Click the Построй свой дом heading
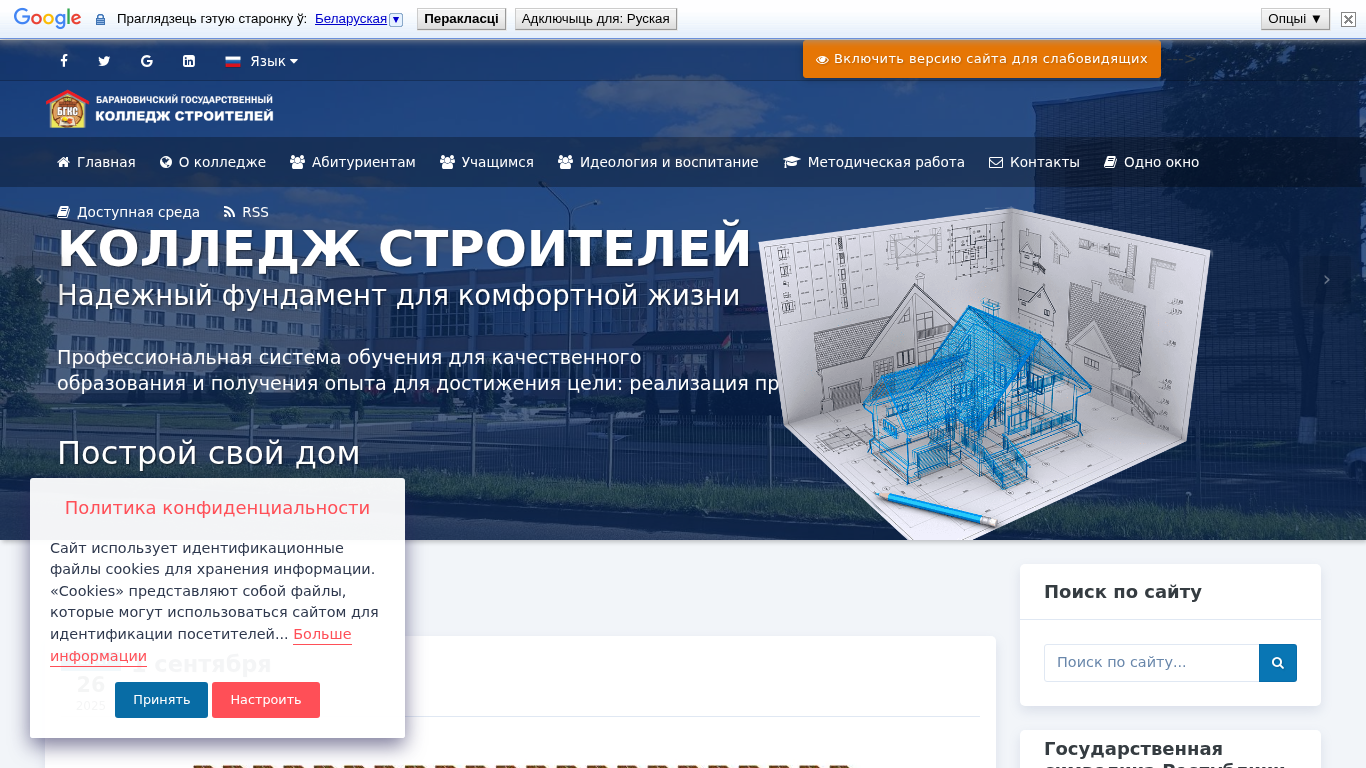This screenshot has height=768, width=1366. (x=208, y=453)
